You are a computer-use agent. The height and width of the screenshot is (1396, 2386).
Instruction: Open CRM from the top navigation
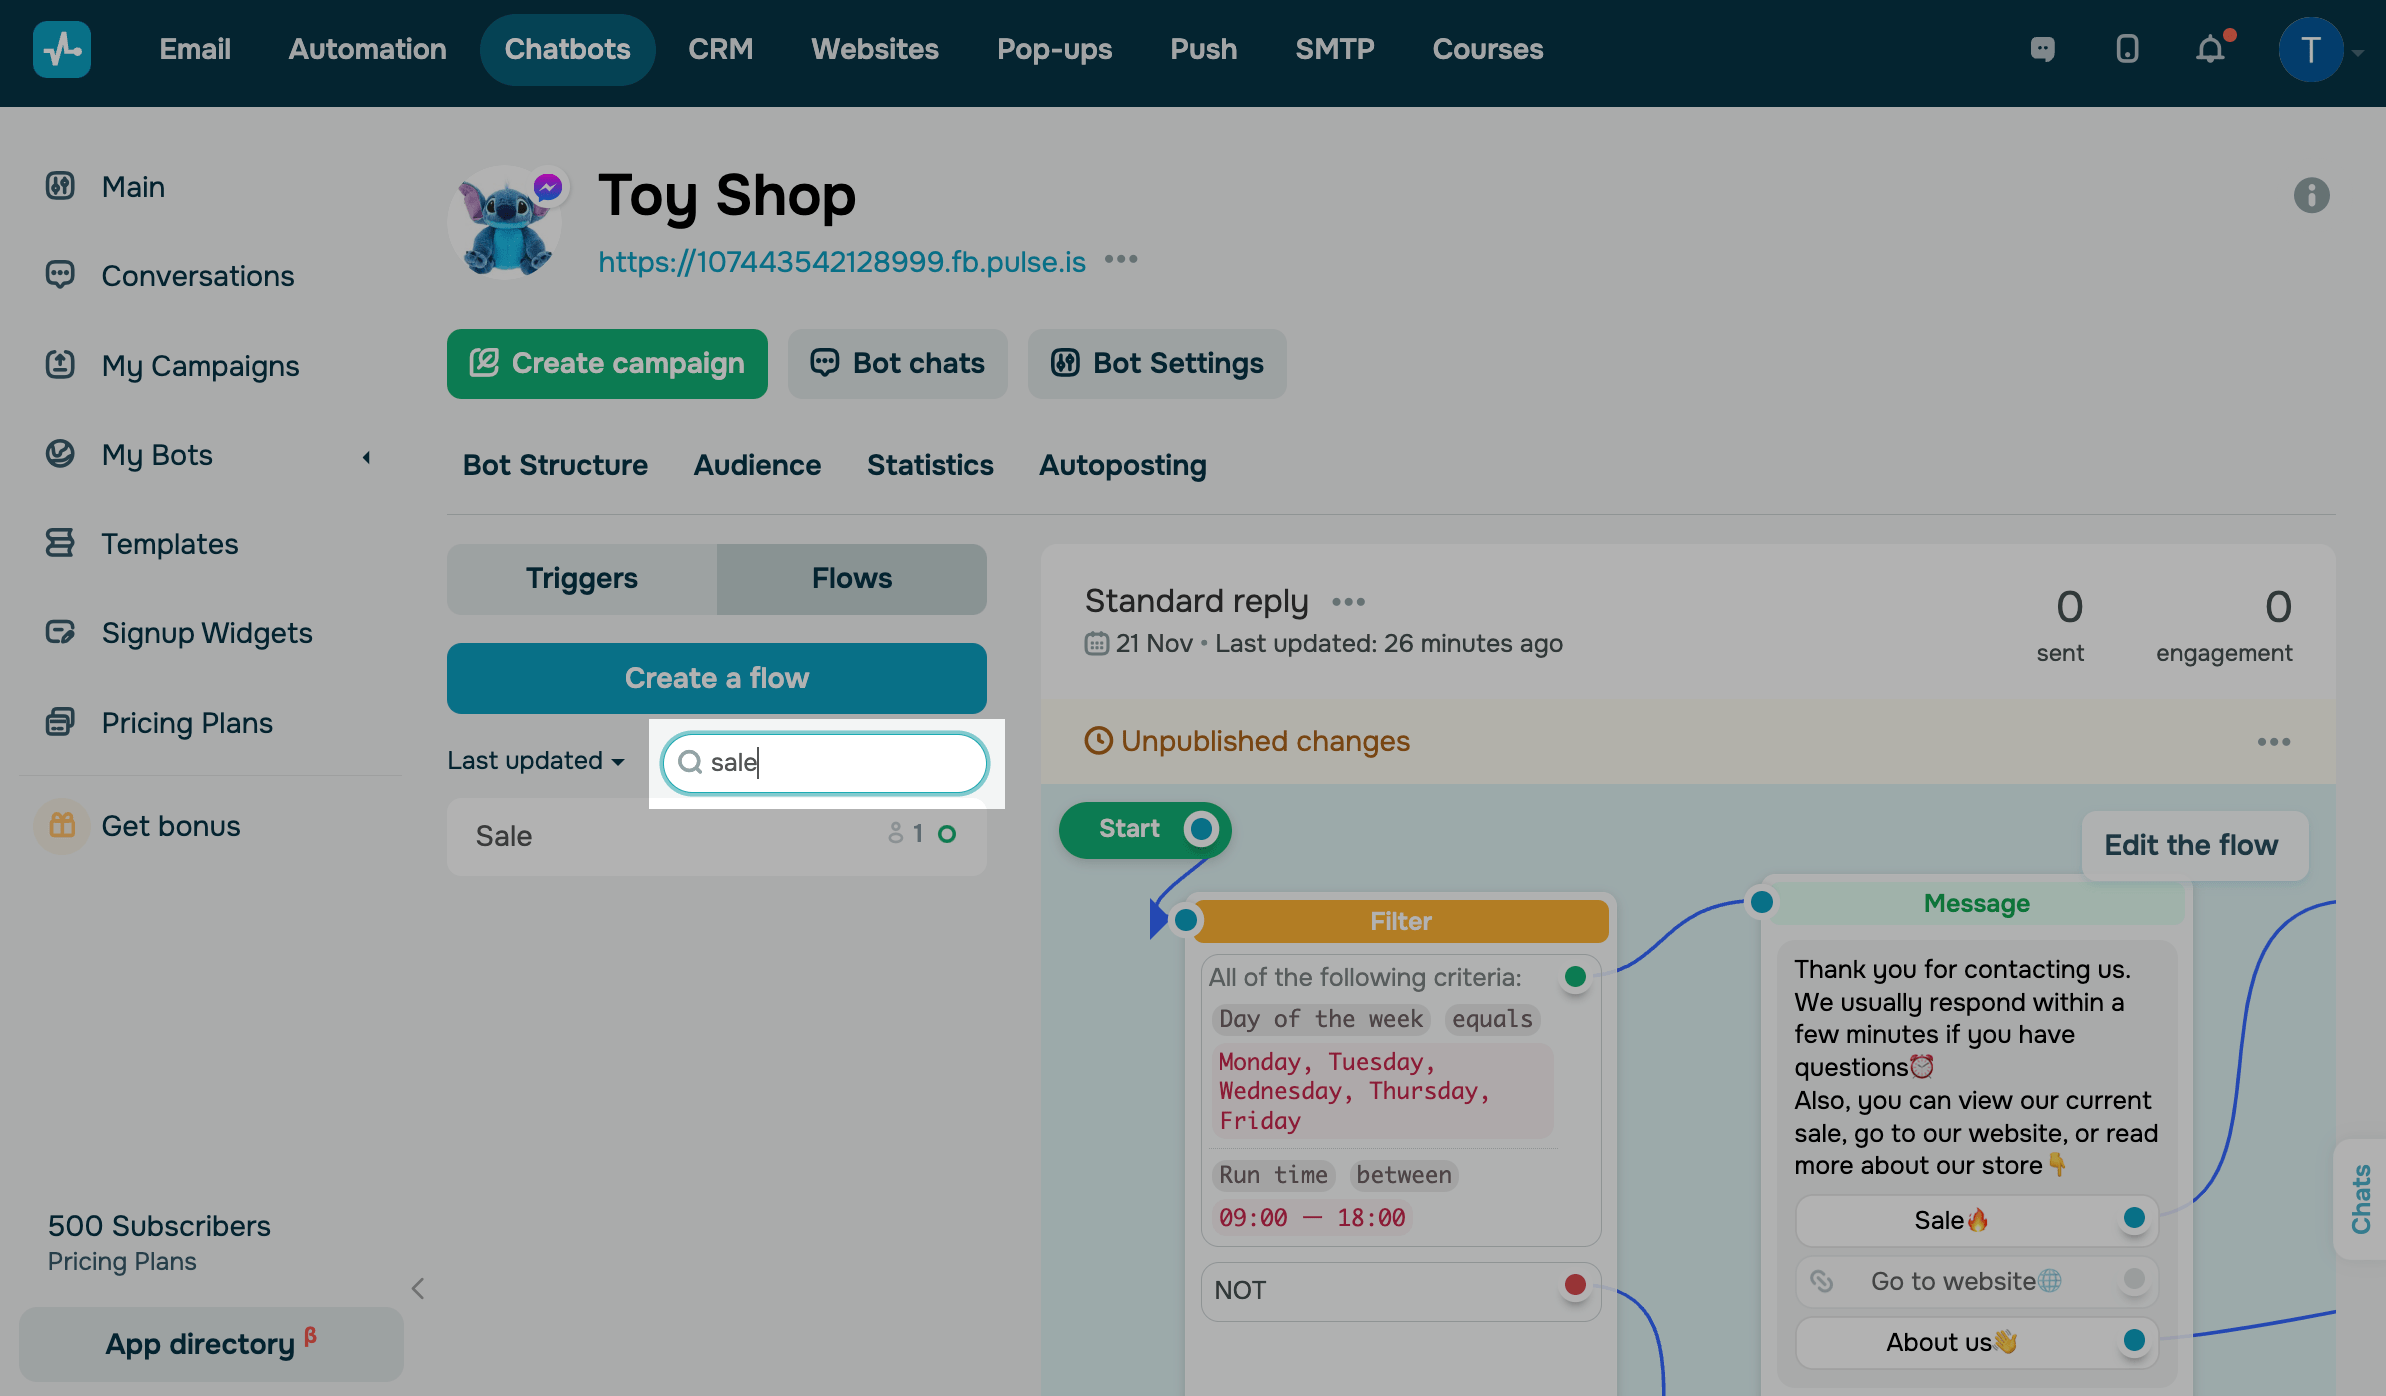720,49
